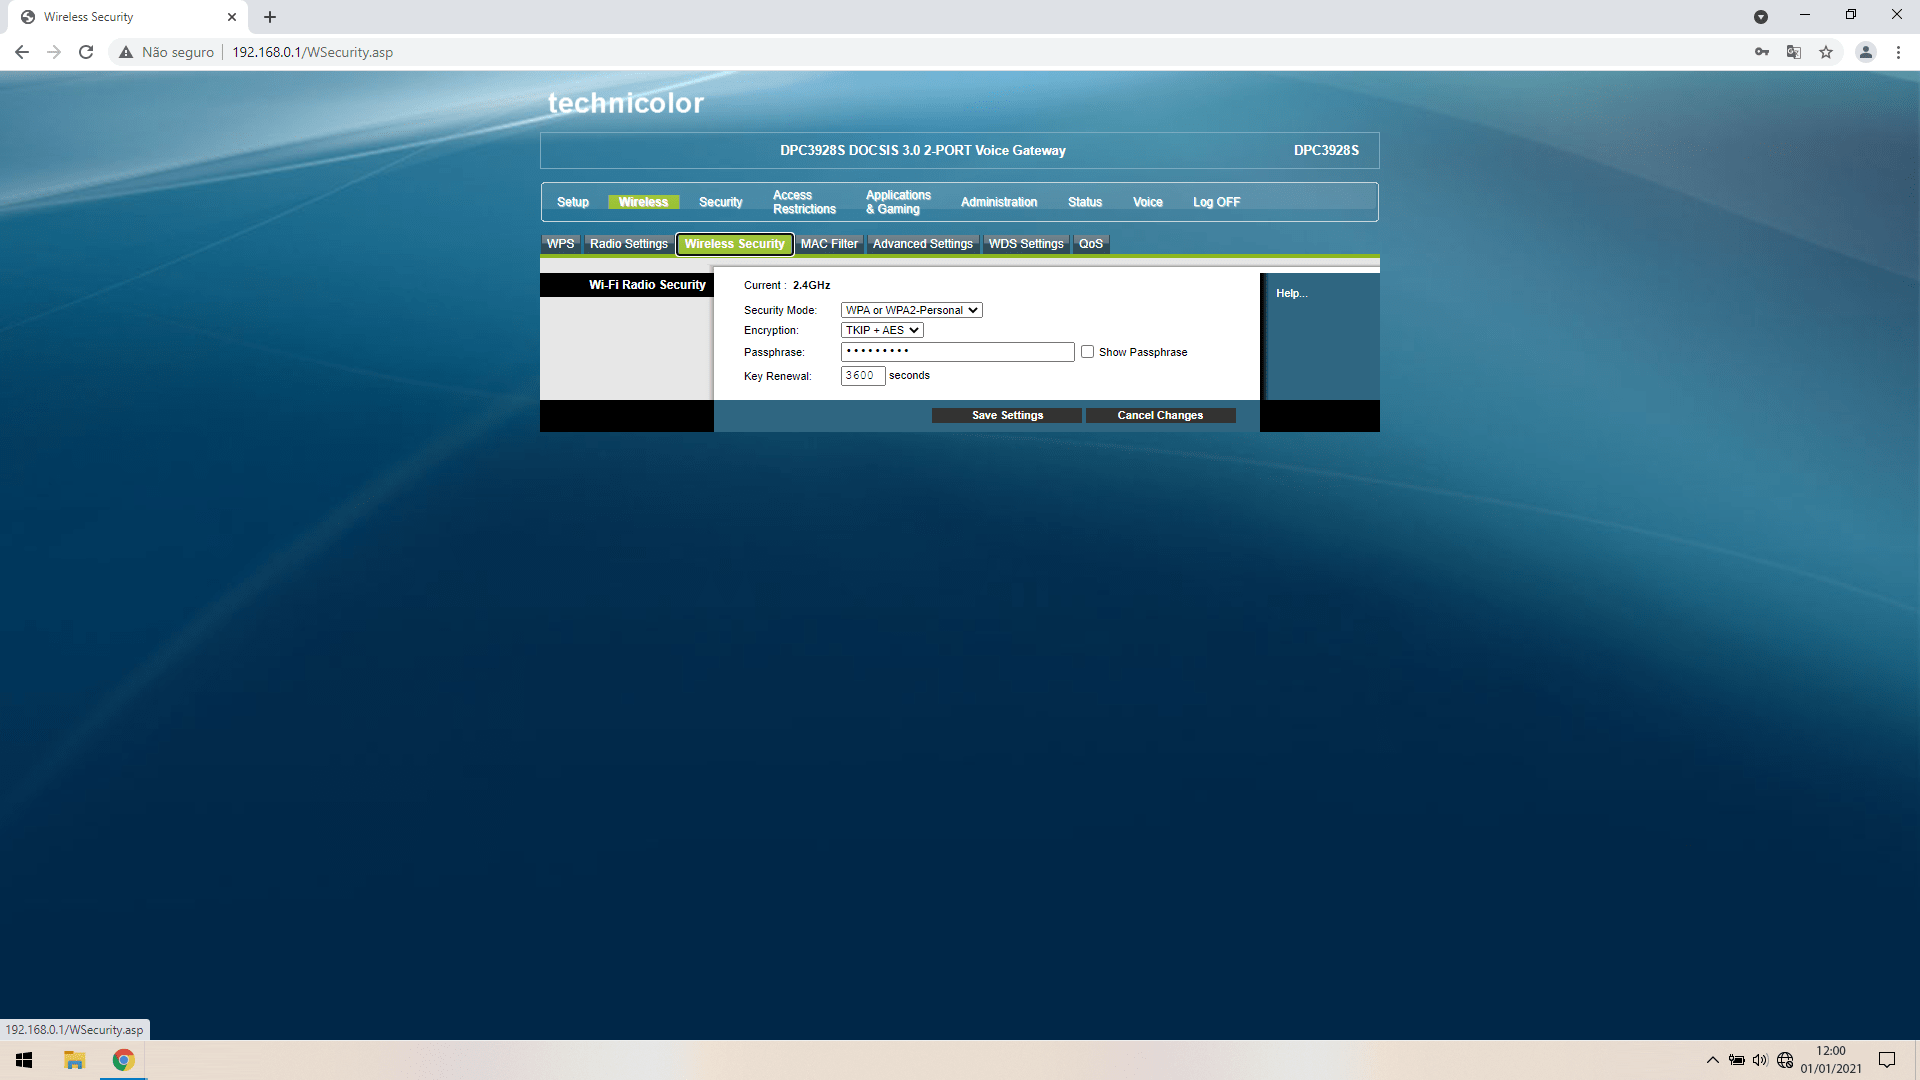Viewport: 1920px width, 1080px height.
Task: Click the 2.4GHz current band text
Action: click(x=812, y=285)
